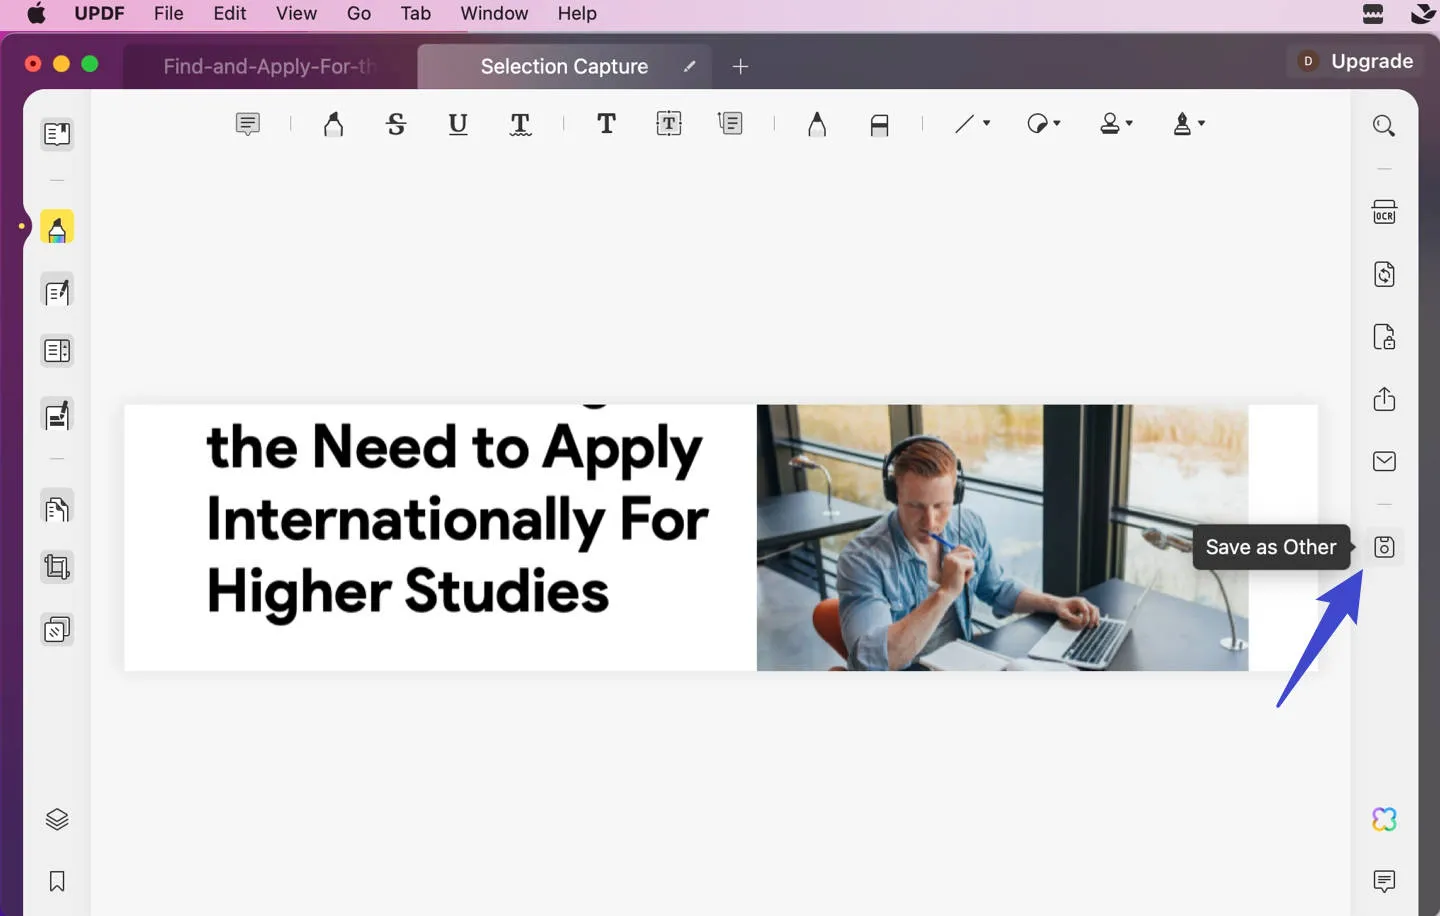Add a comment with the sticky note tool
Image resolution: width=1440 pixels, height=916 pixels.
pos(247,123)
